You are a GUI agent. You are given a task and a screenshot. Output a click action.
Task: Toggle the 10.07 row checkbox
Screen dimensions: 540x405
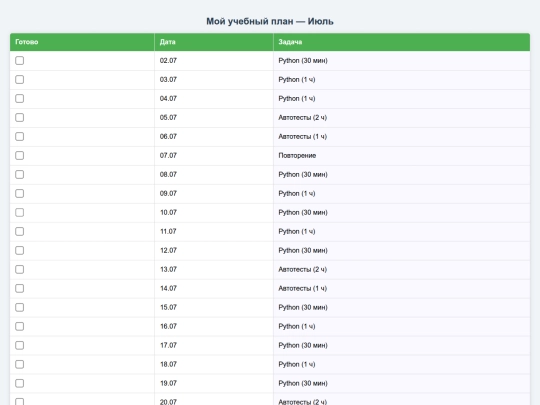click(20, 212)
